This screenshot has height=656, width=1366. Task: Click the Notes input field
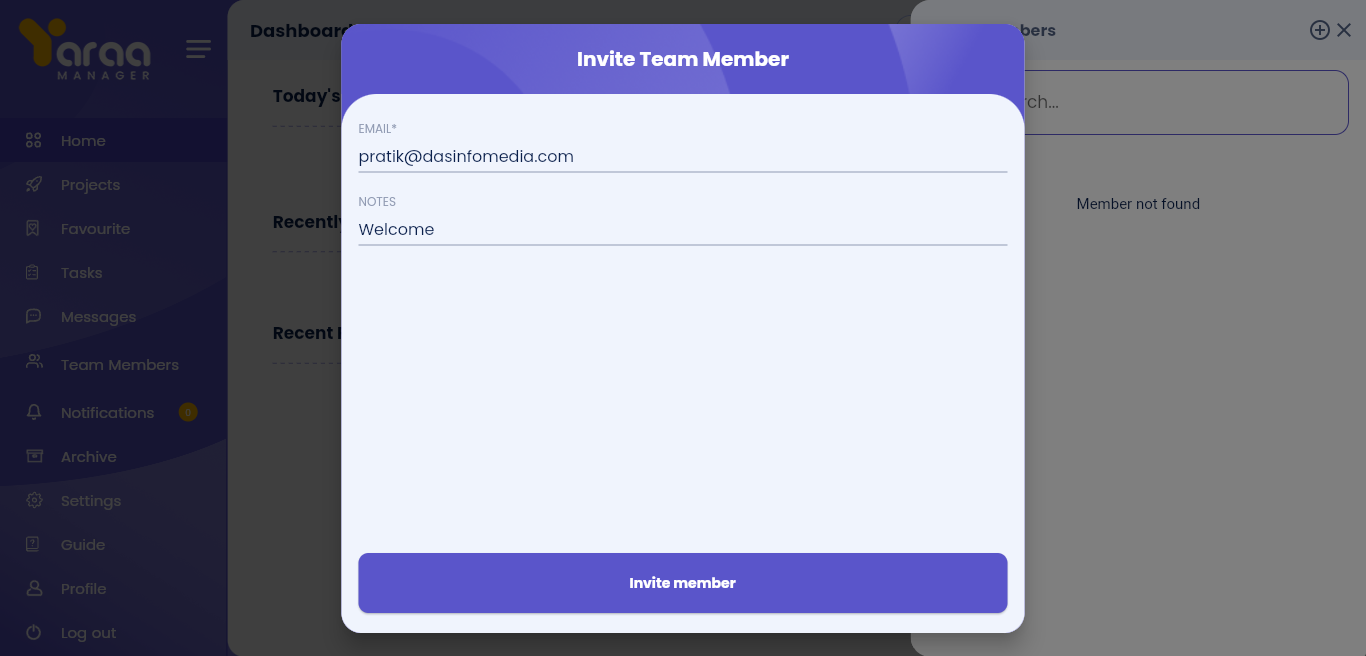(682, 230)
